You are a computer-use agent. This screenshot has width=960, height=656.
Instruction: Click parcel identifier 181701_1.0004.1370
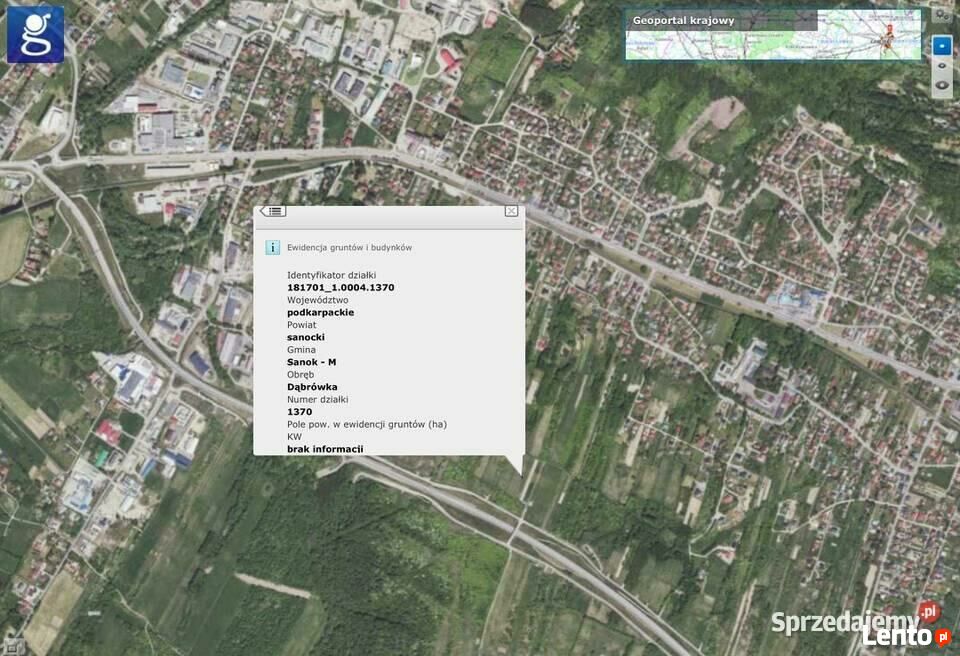point(340,287)
